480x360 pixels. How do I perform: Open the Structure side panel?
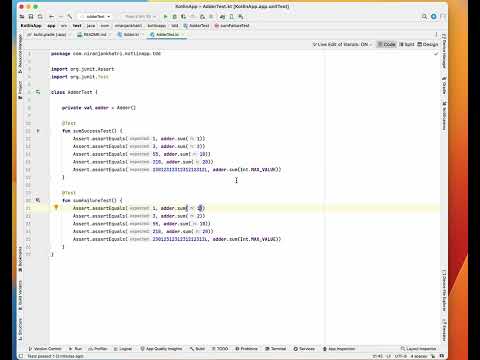click(x=20, y=329)
